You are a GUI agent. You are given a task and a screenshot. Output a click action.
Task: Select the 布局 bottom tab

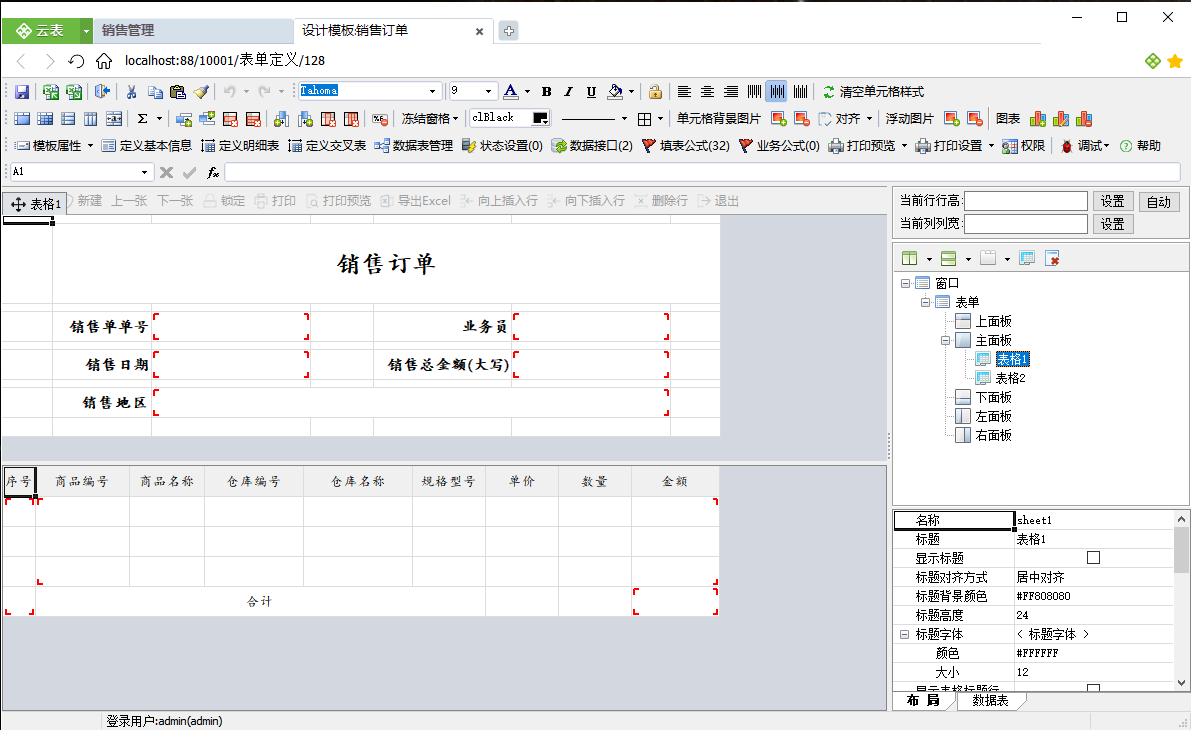[923, 700]
